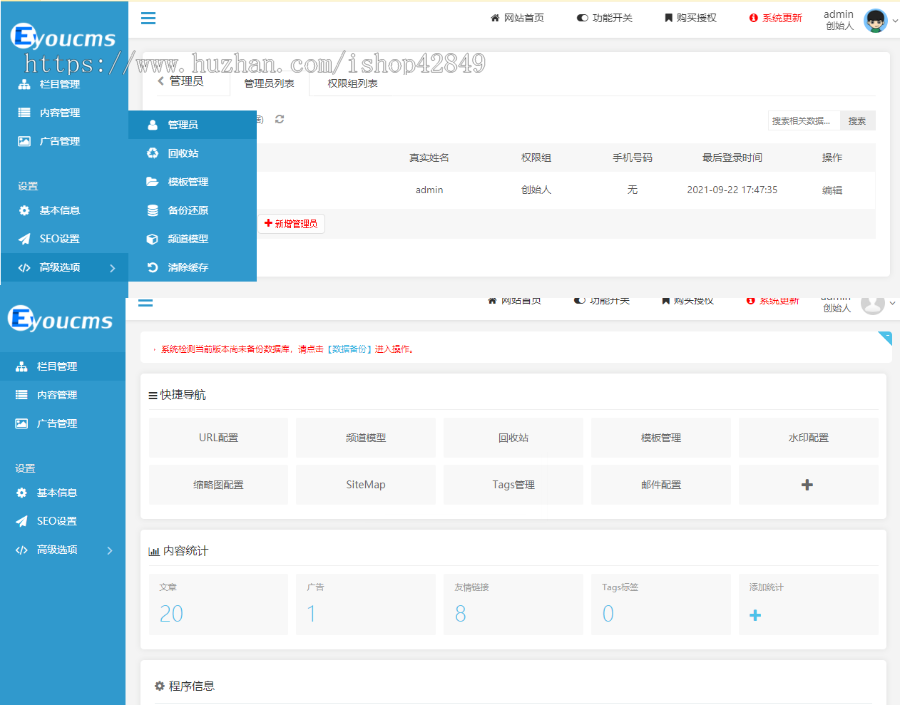Click the 数据备份 link in warning
The height and width of the screenshot is (705, 900).
(350, 349)
